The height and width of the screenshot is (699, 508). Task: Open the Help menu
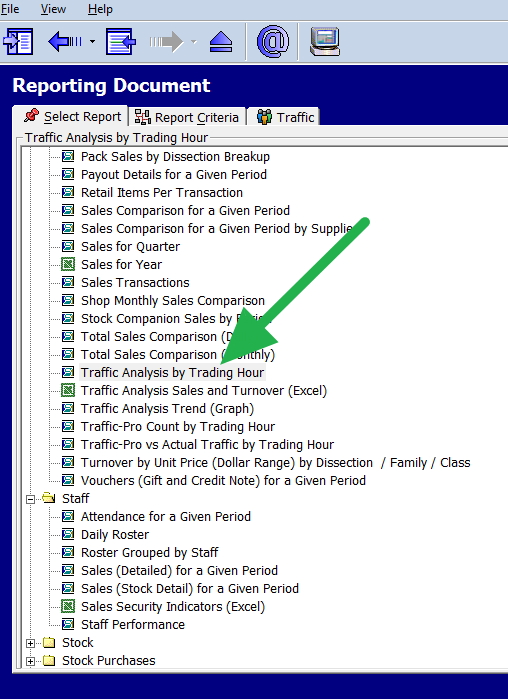click(x=100, y=9)
